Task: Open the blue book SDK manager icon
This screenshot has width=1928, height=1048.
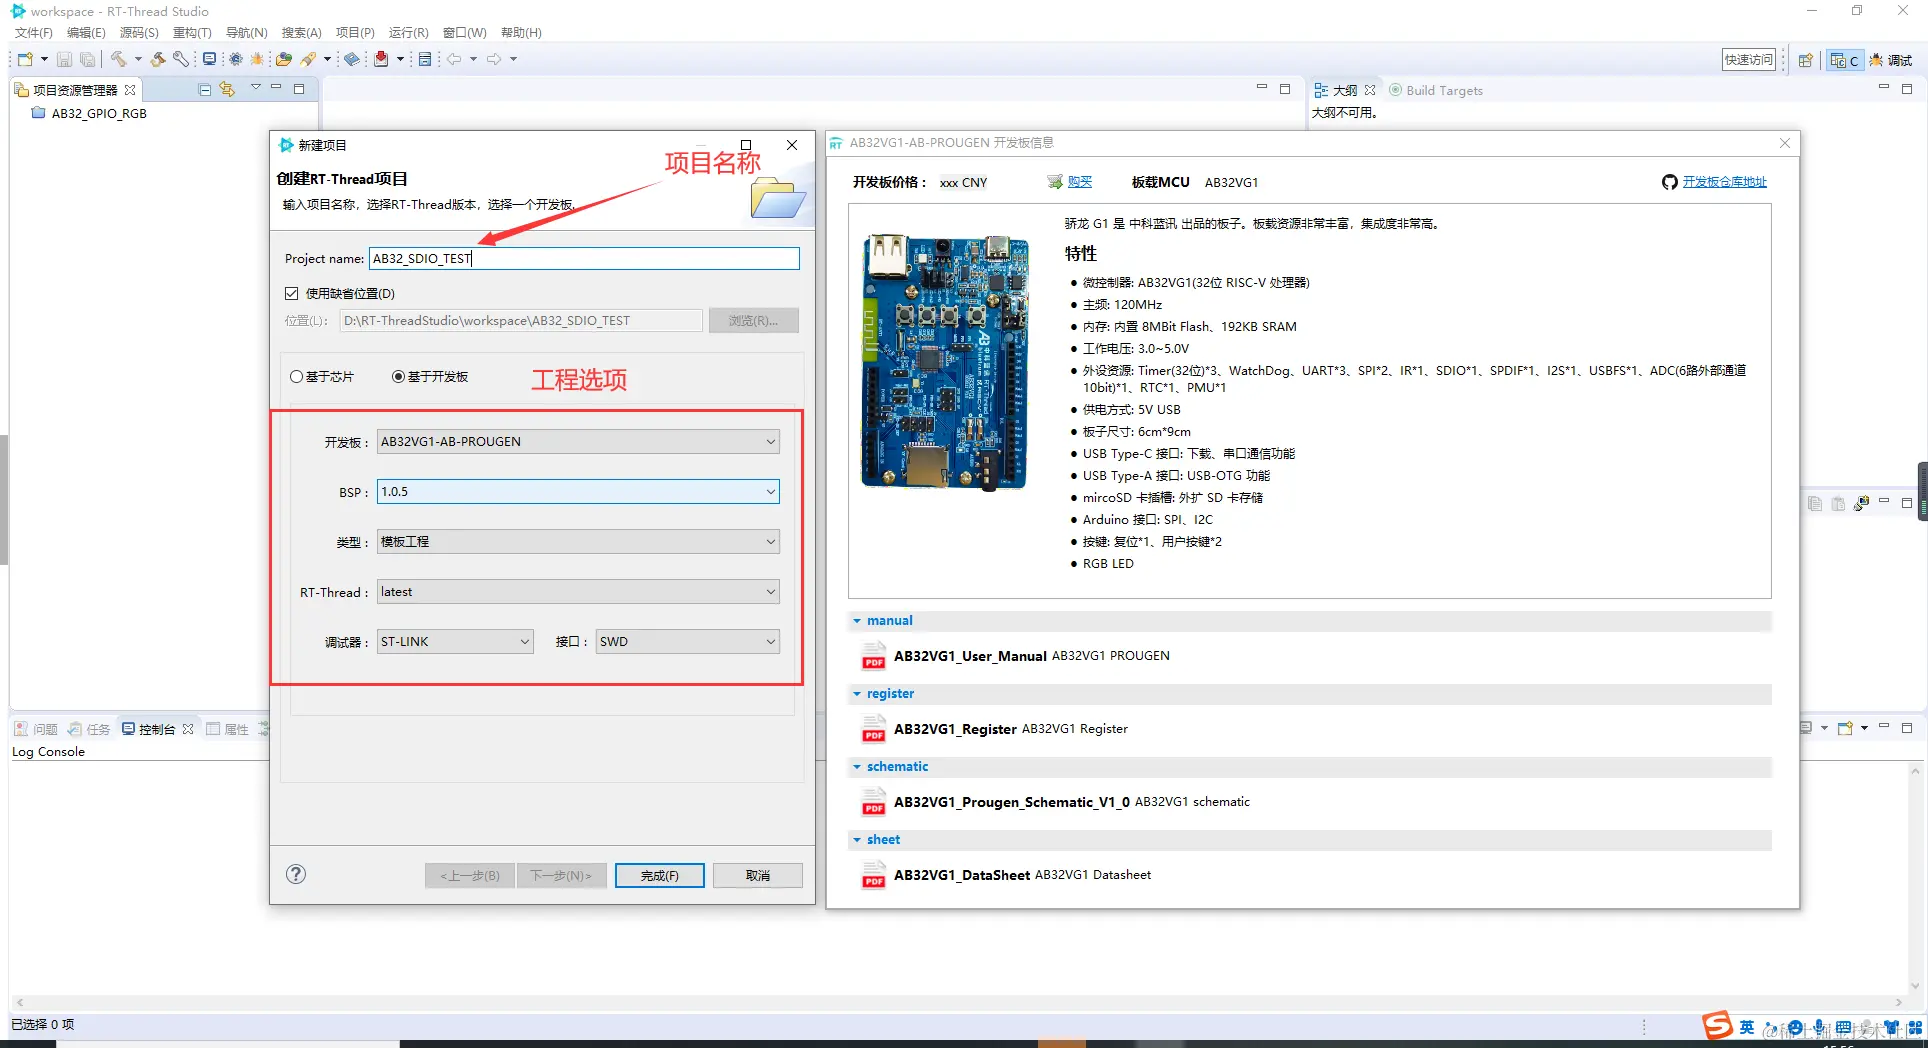Action: [352, 59]
